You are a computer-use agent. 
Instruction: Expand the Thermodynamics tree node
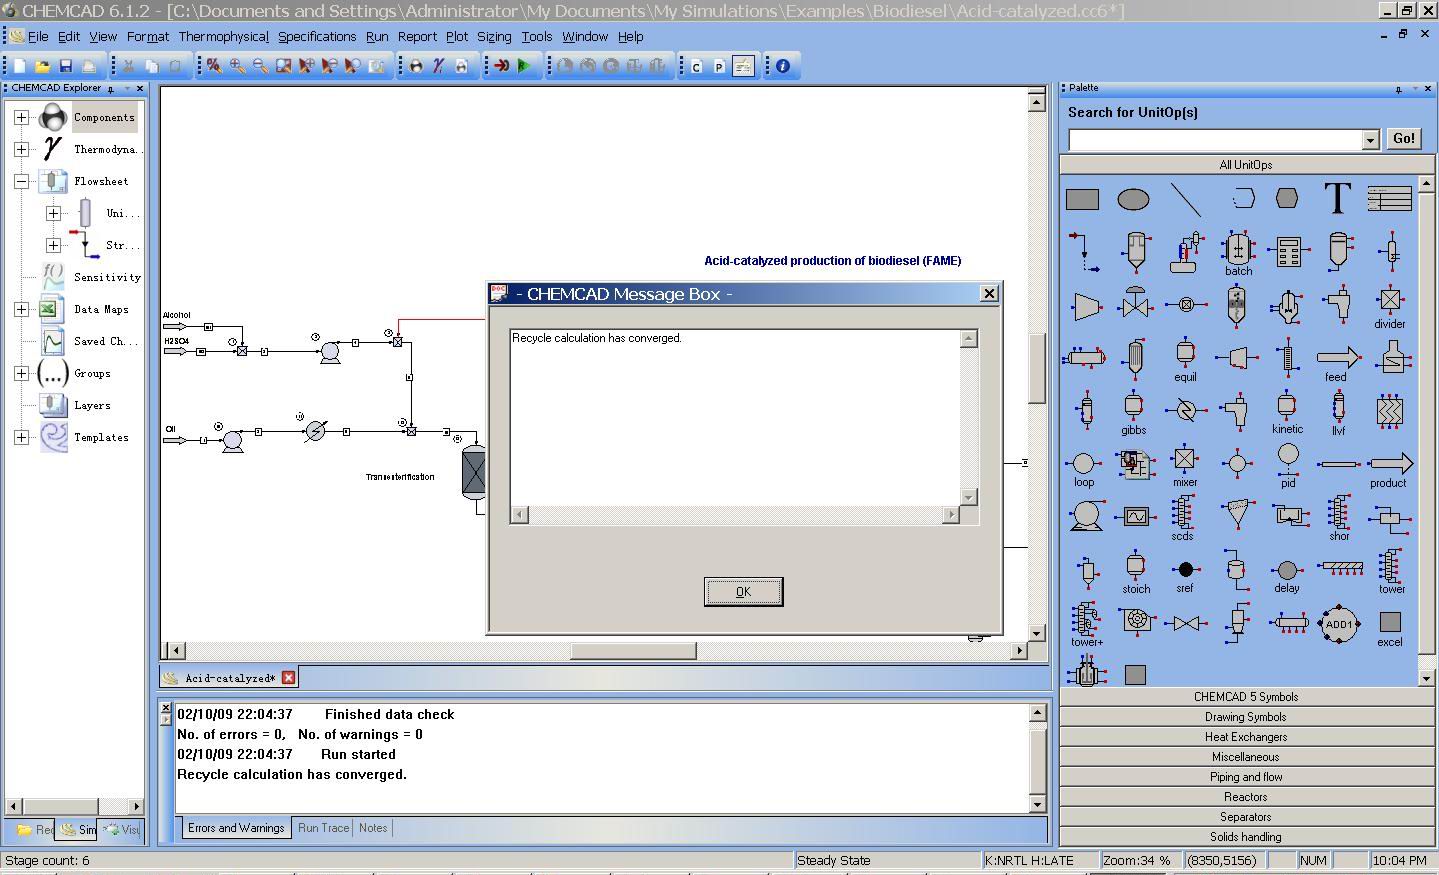pyautogui.click(x=21, y=149)
